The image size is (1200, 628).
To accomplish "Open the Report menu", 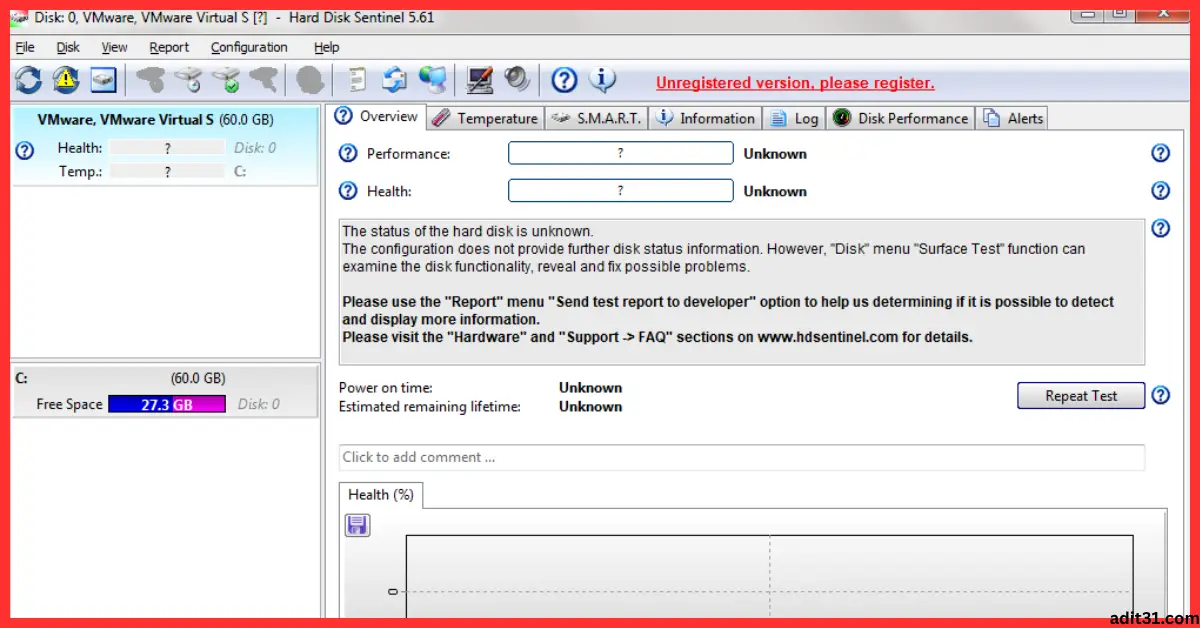I will click(169, 47).
